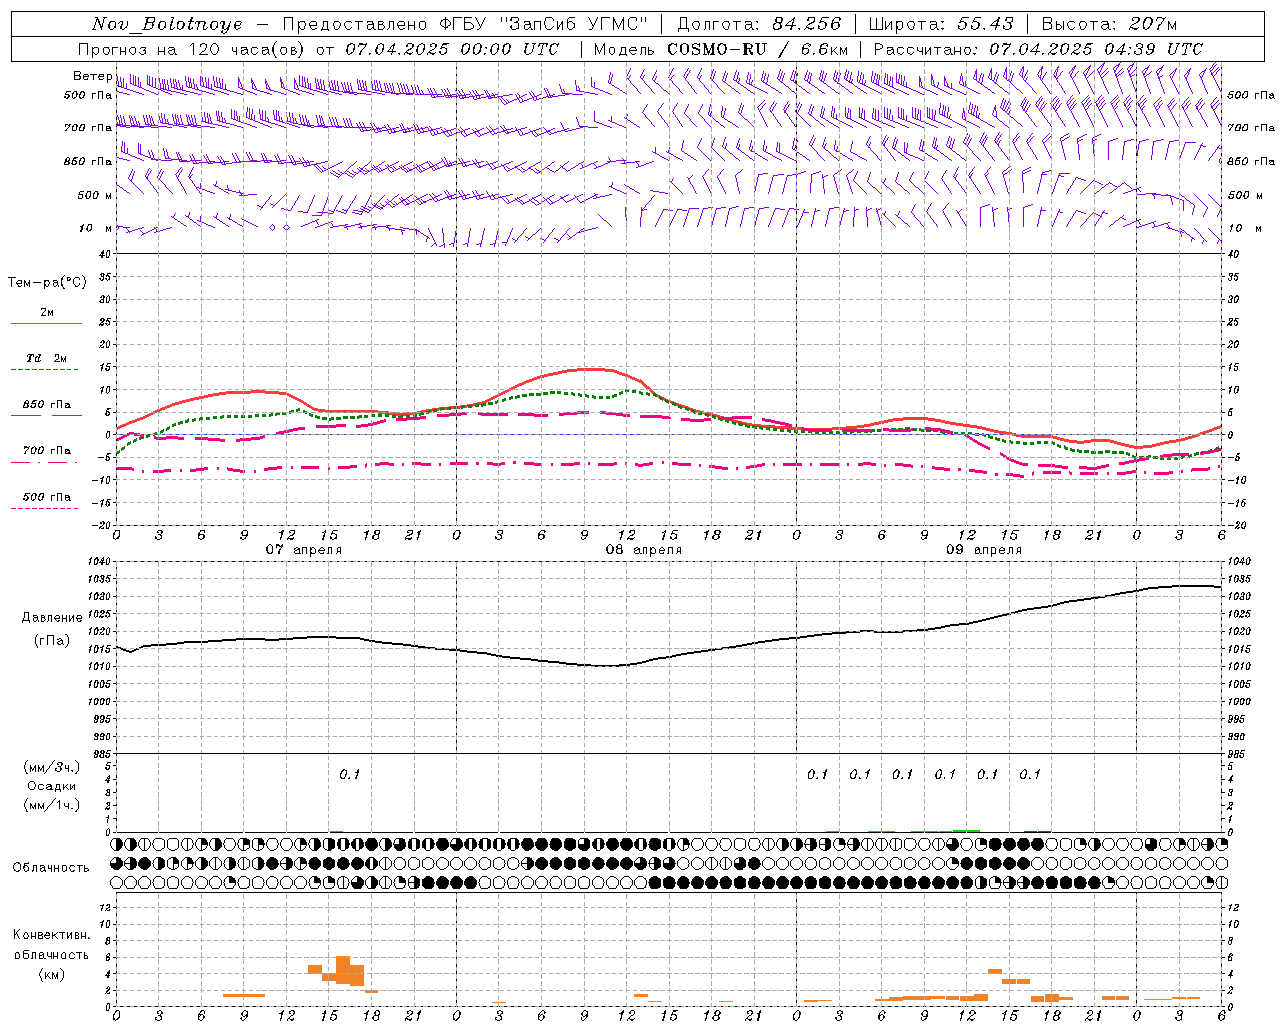
Task: Click the red 2м temperature legend line
Action: (x=46, y=324)
